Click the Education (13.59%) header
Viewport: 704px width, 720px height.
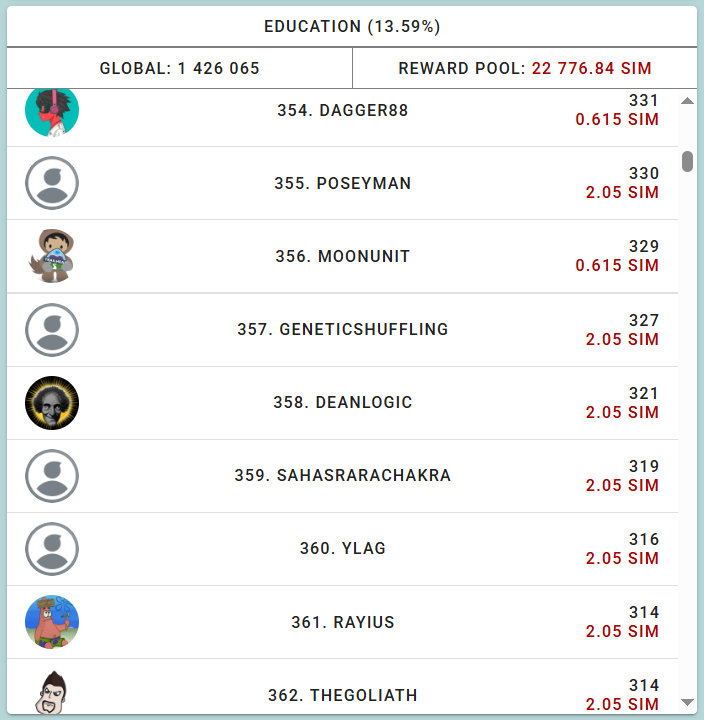[352, 26]
